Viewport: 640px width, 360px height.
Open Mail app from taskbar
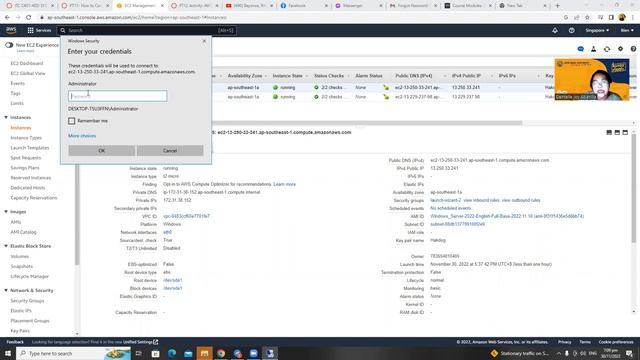coord(188,353)
